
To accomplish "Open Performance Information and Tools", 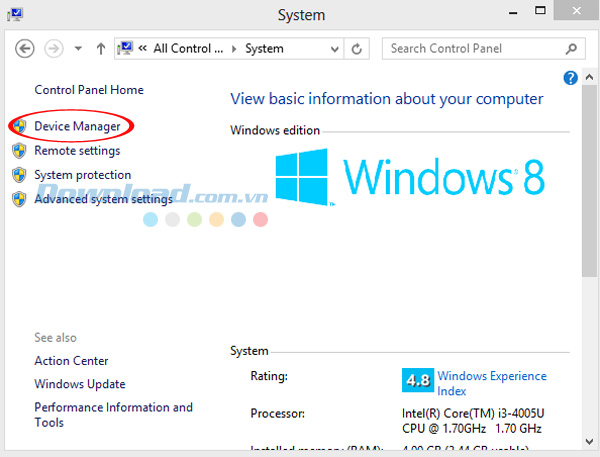I will click(x=114, y=415).
